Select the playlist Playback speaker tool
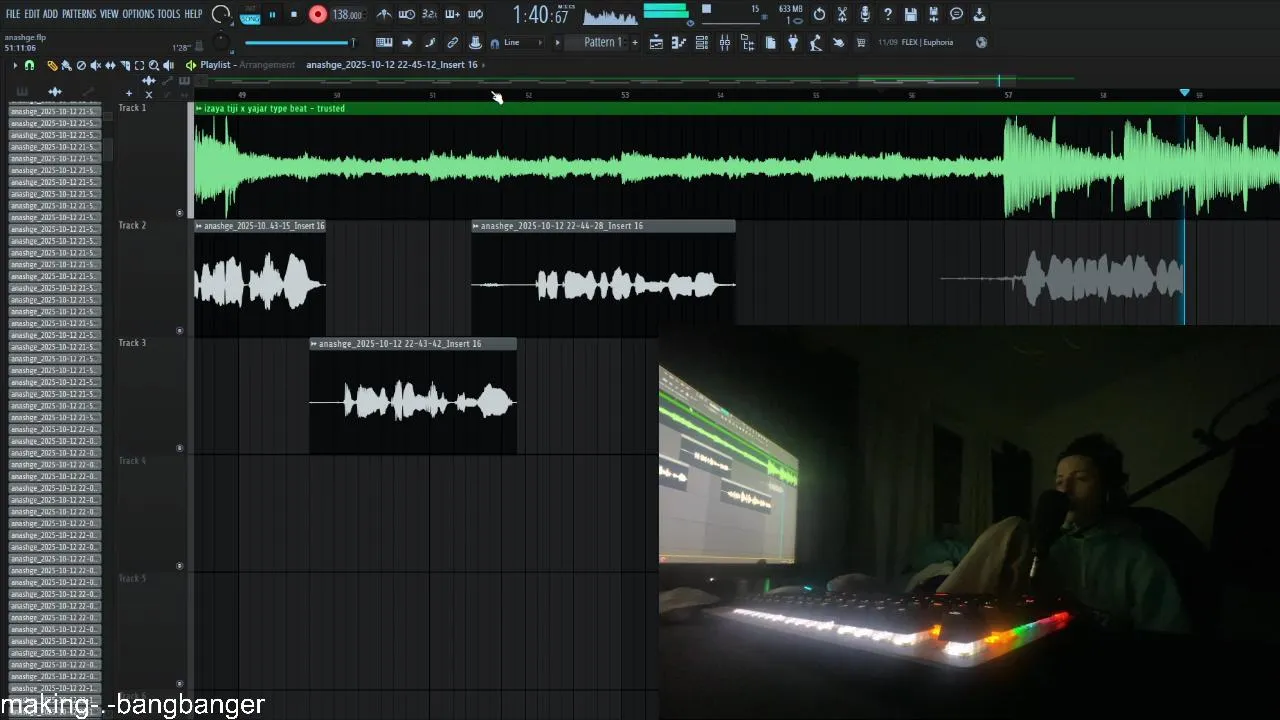Screen dimensions: 1280x720 click(168, 65)
